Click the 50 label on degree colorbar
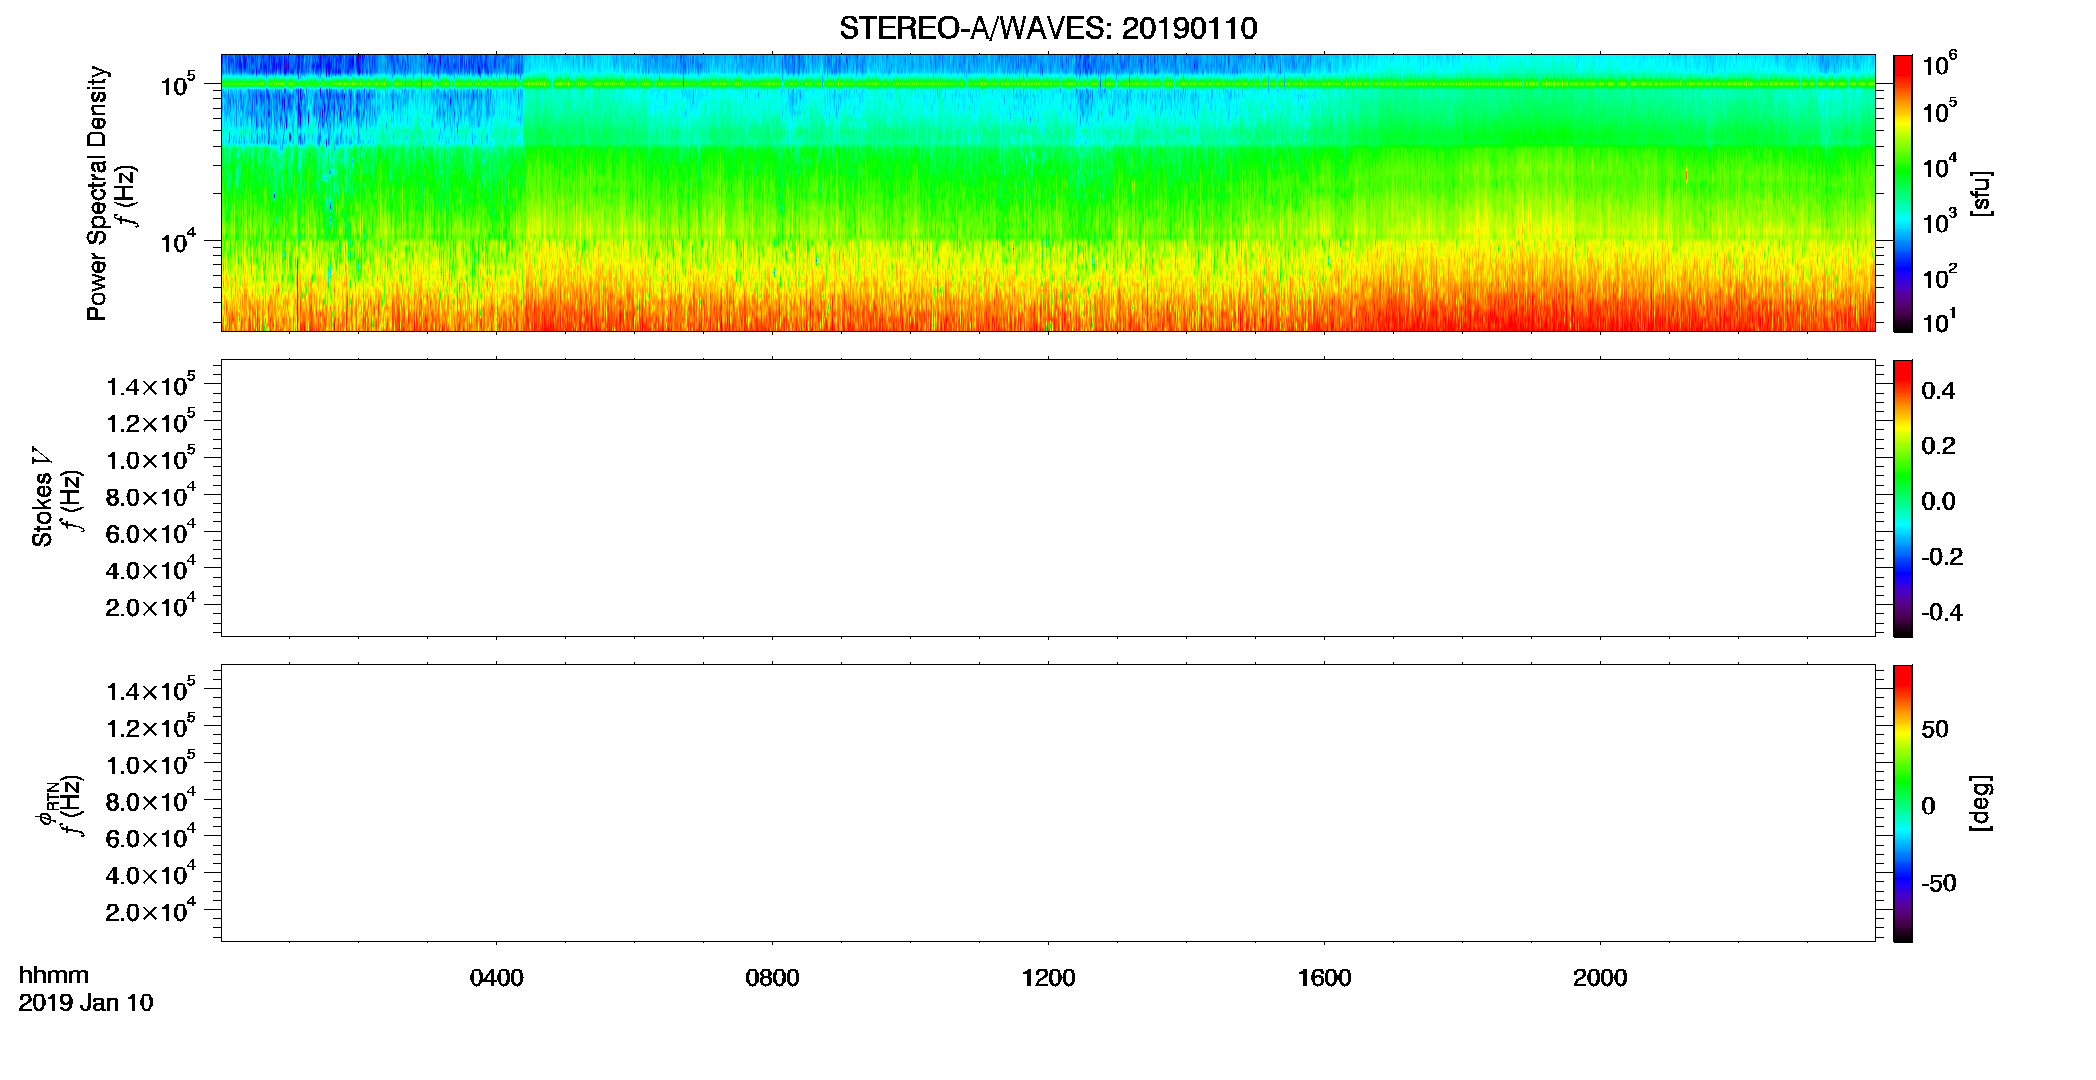2096x1080 pixels. click(1935, 729)
